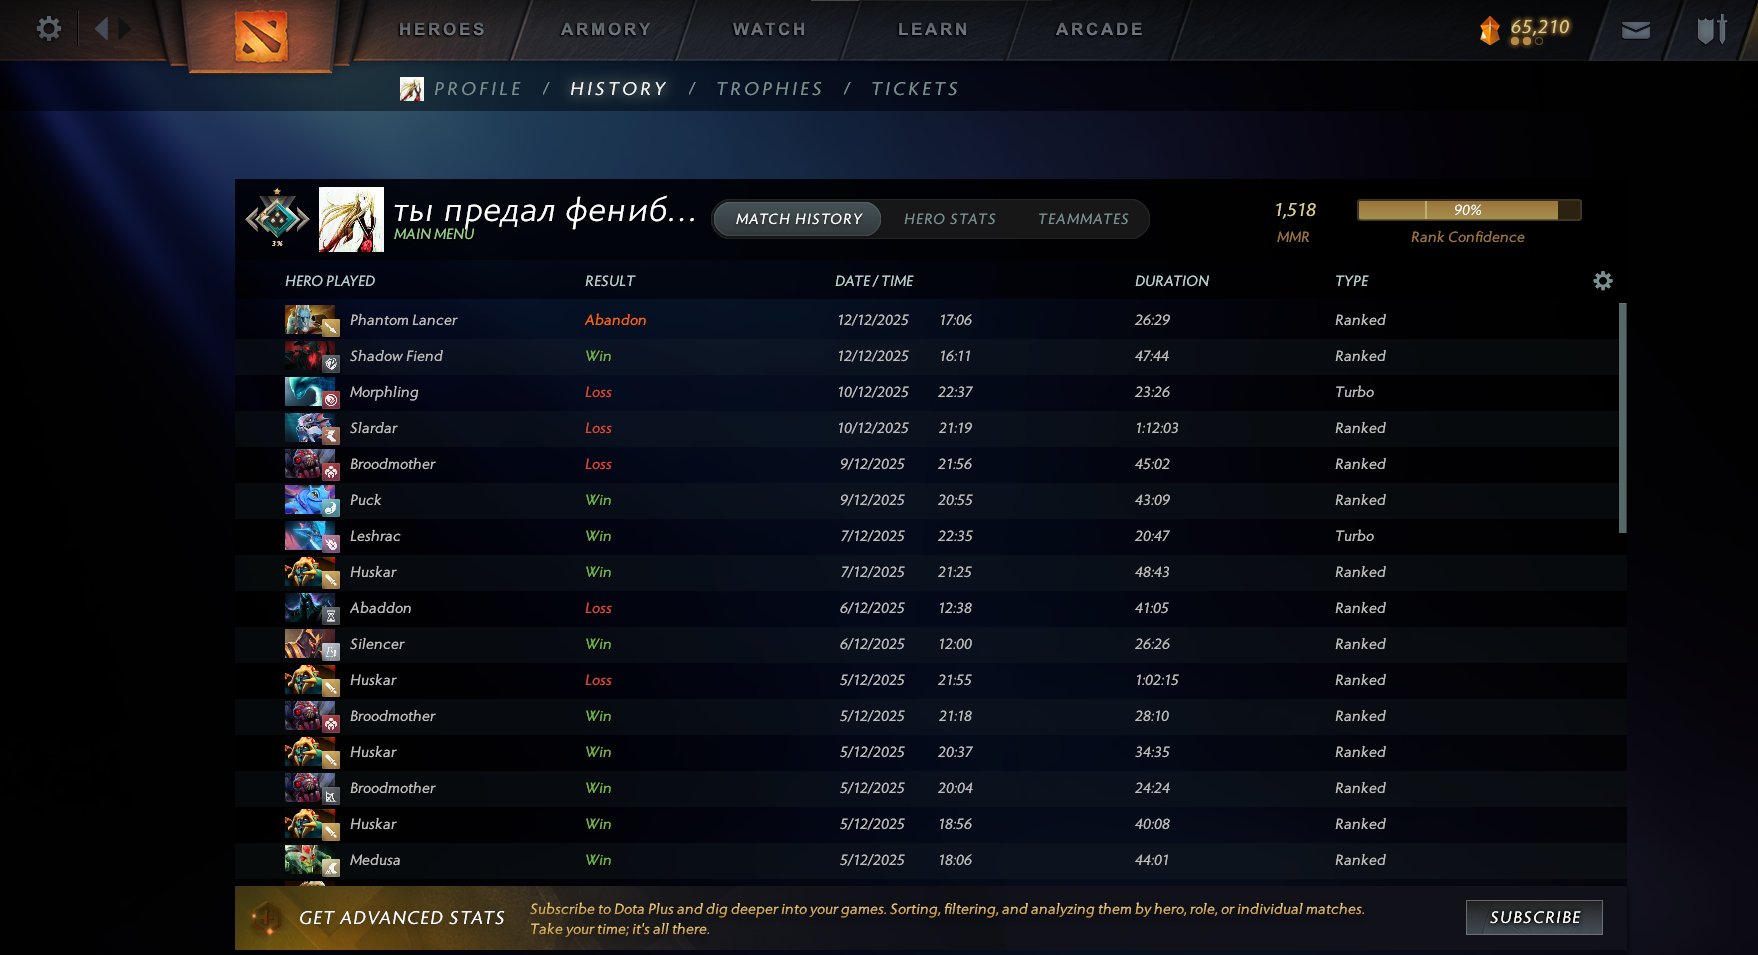
Task: Open the Heroes top menu
Action: coord(442,30)
